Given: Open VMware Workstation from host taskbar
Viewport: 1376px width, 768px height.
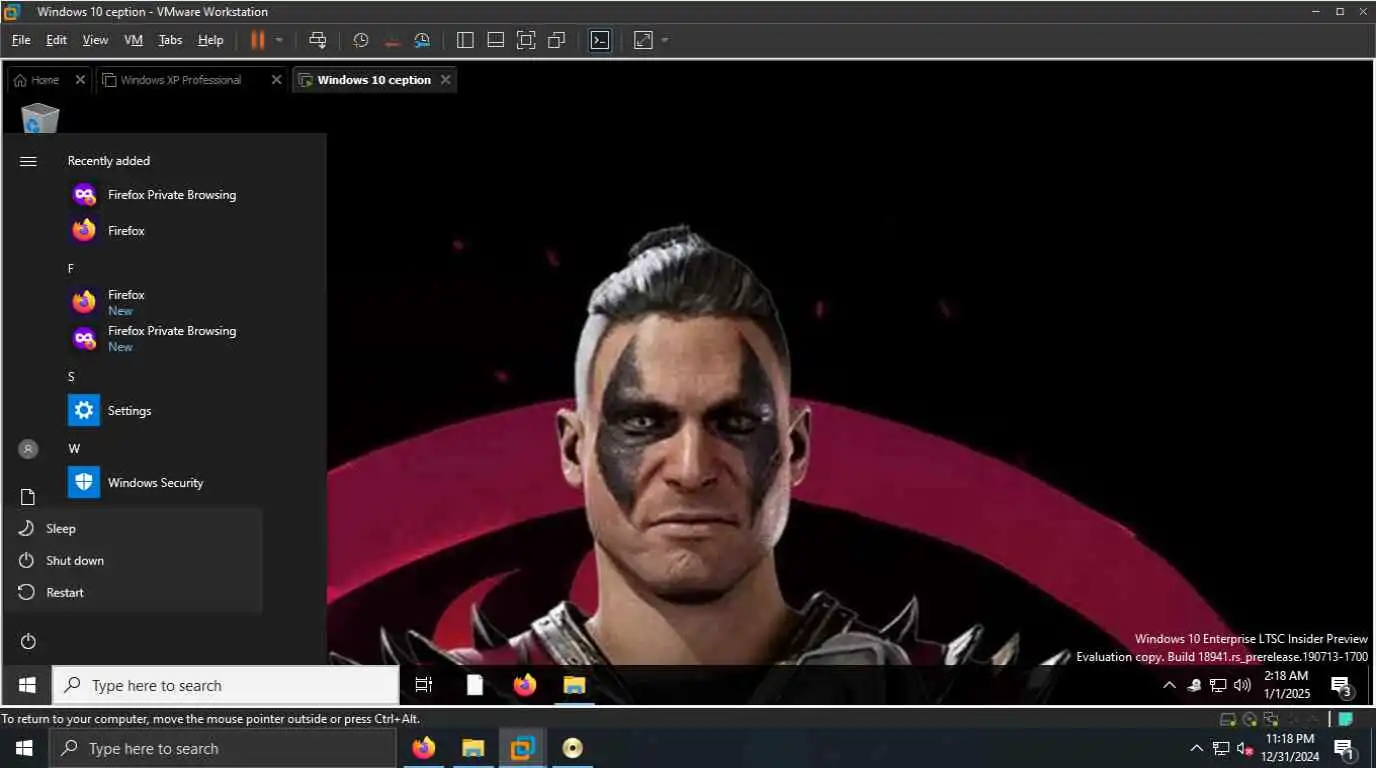Looking at the screenshot, I should [522, 748].
